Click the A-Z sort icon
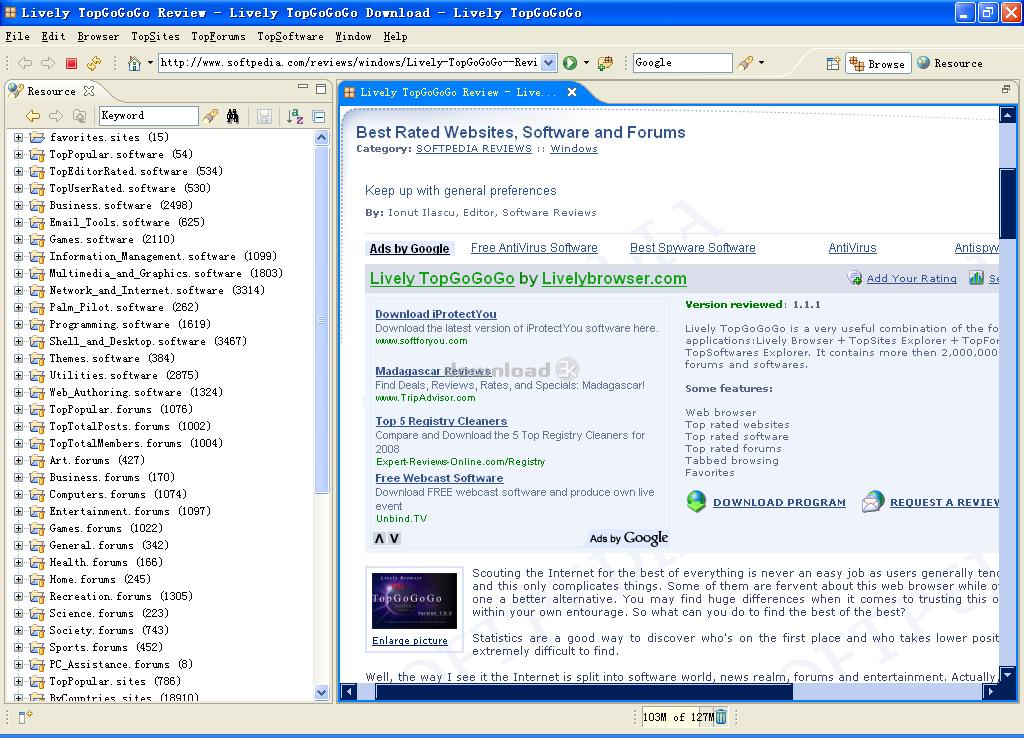This screenshot has height=738, width=1024. [295, 116]
